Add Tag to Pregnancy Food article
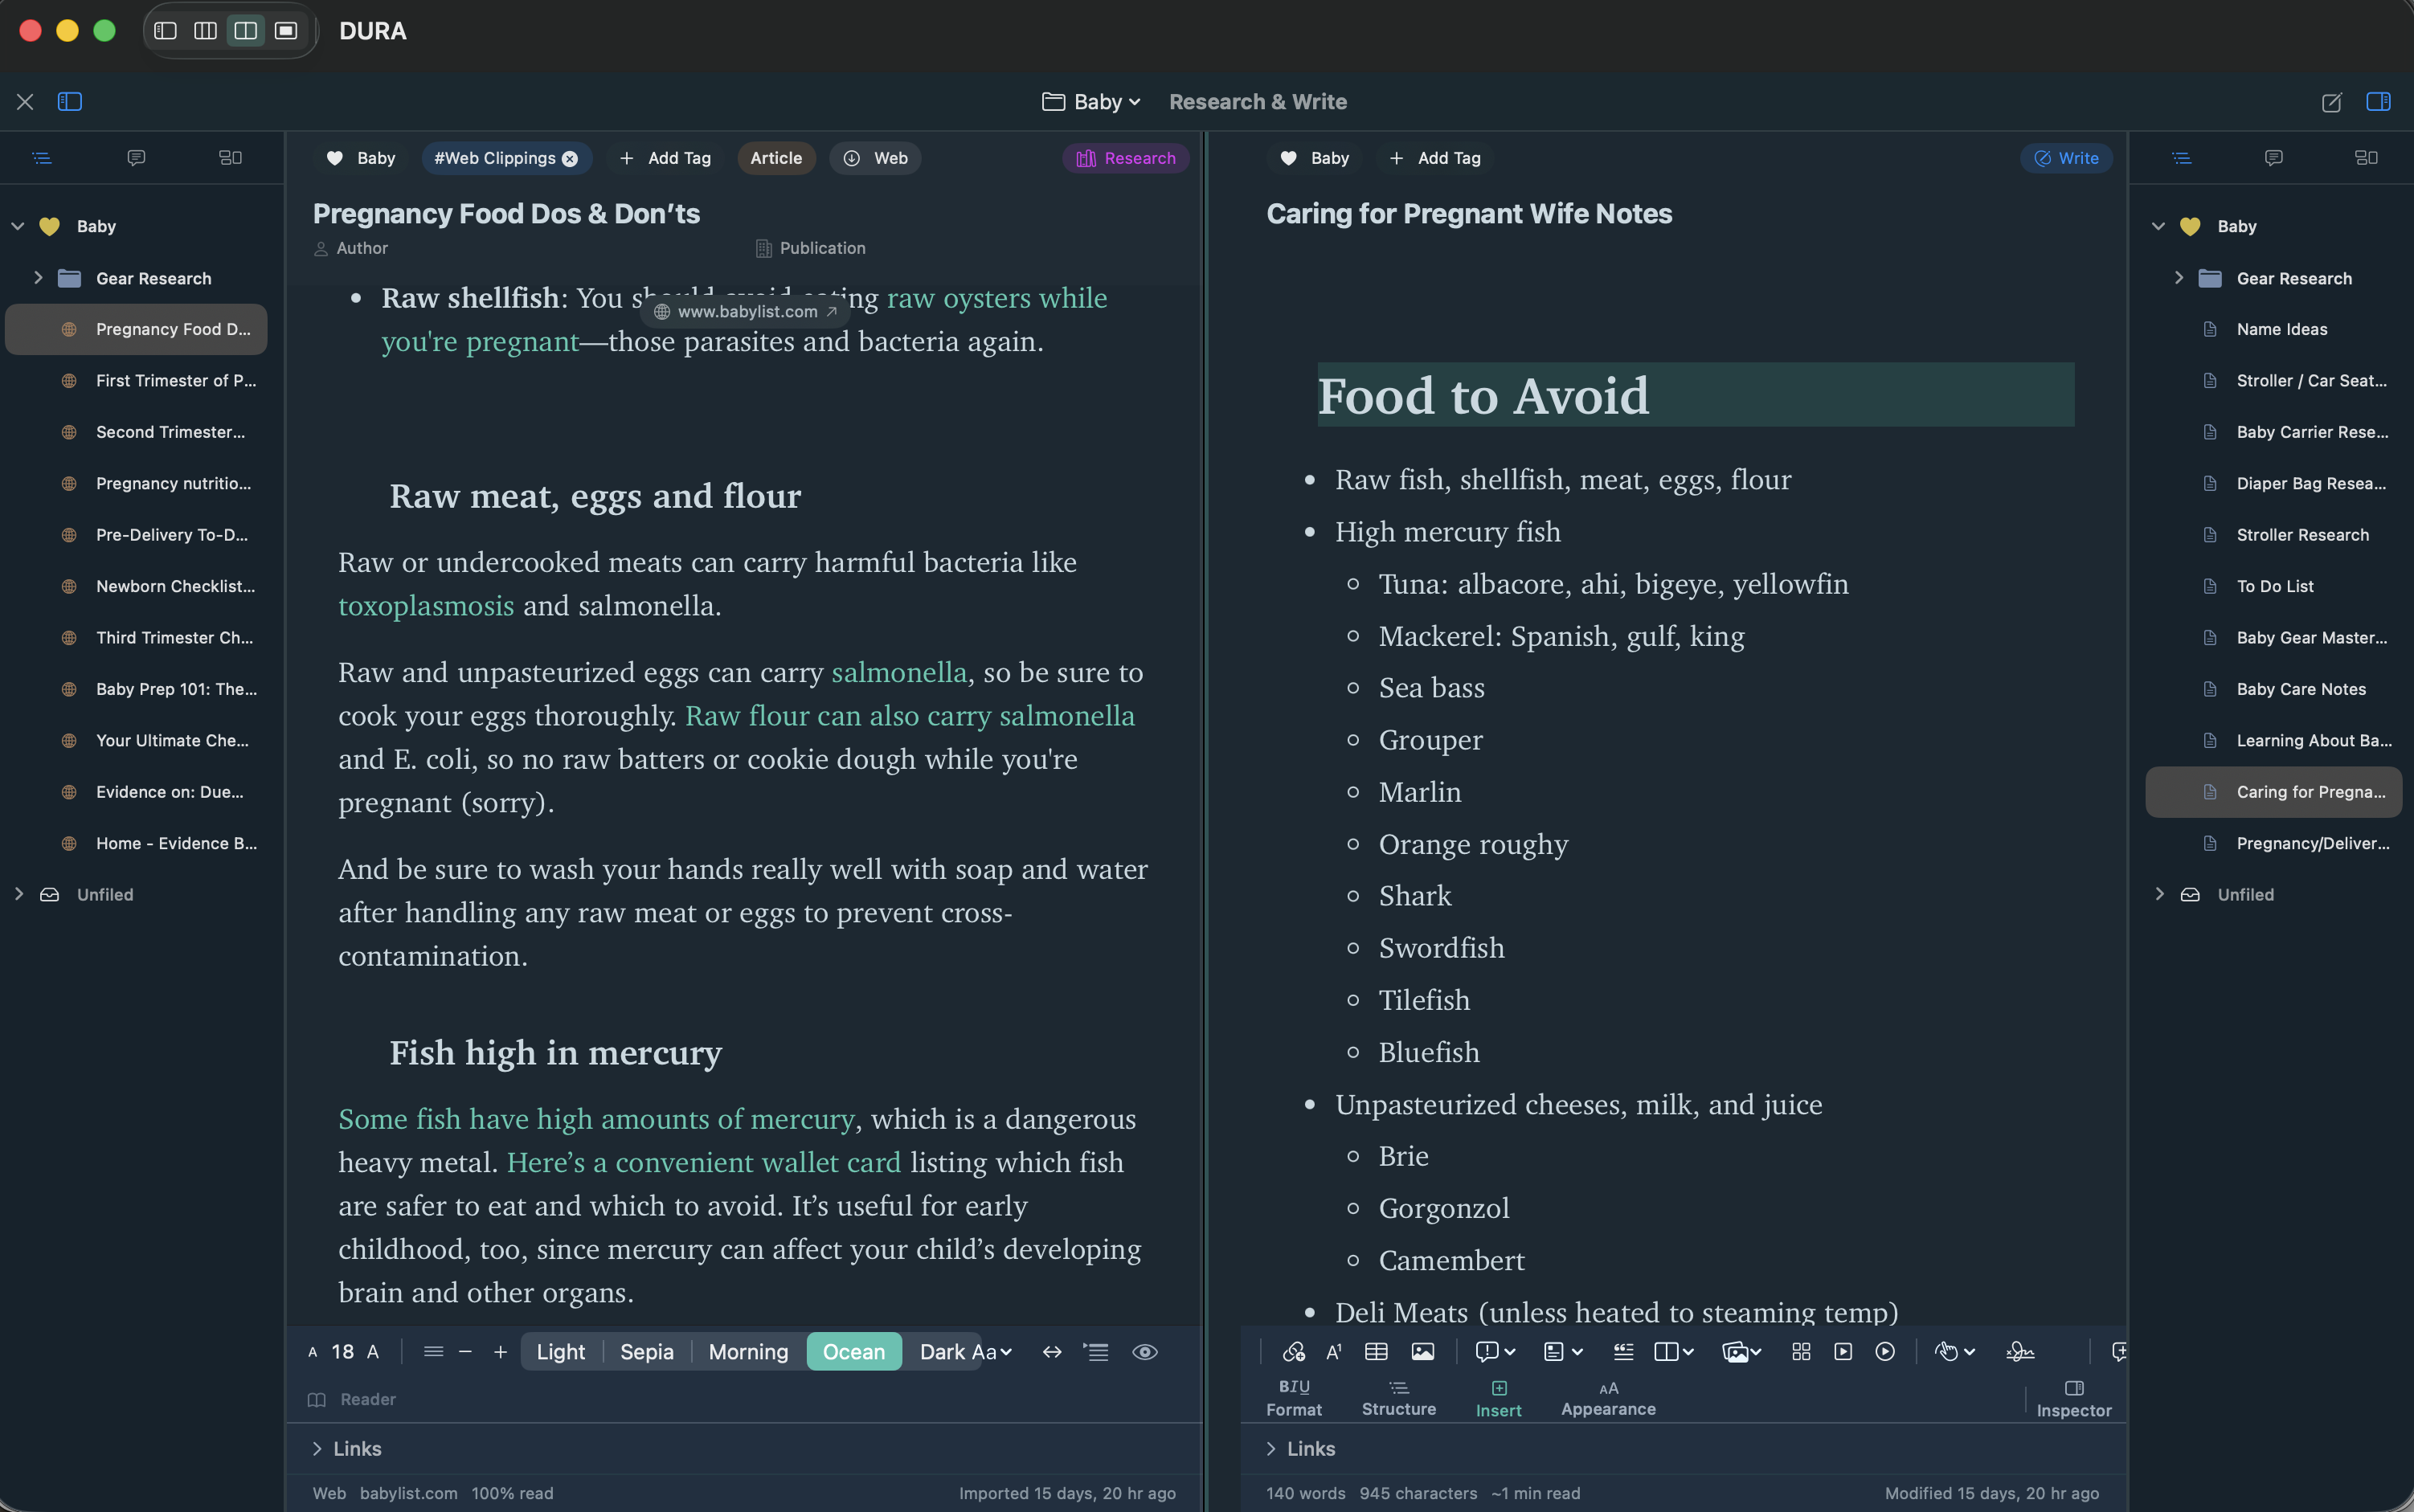This screenshot has height=1512, width=2414. [x=665, y=158]
